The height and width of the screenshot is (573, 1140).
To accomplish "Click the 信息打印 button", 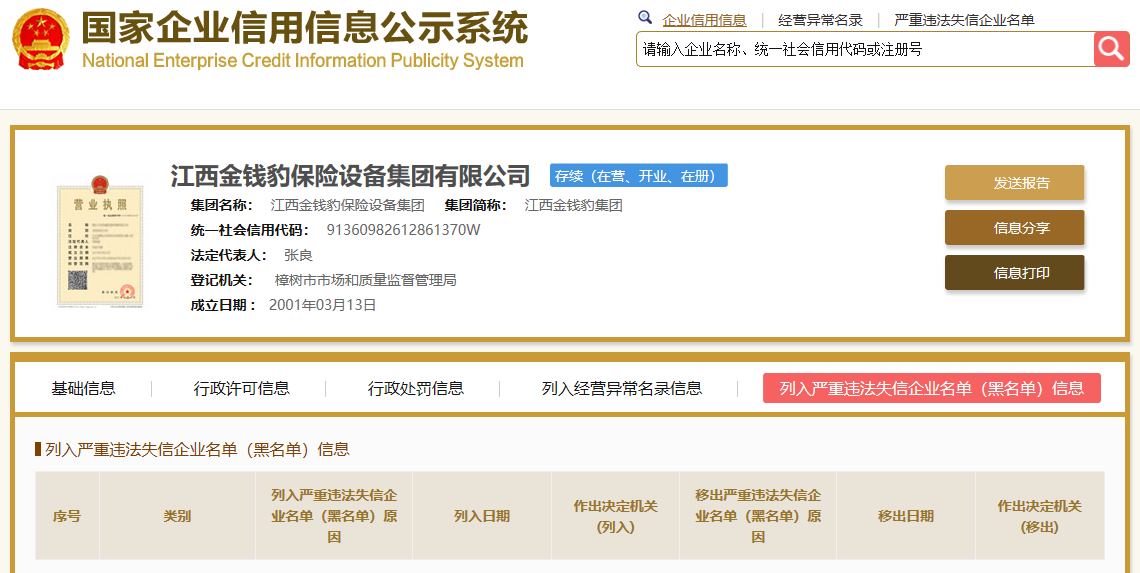I will coord(1014,273).
